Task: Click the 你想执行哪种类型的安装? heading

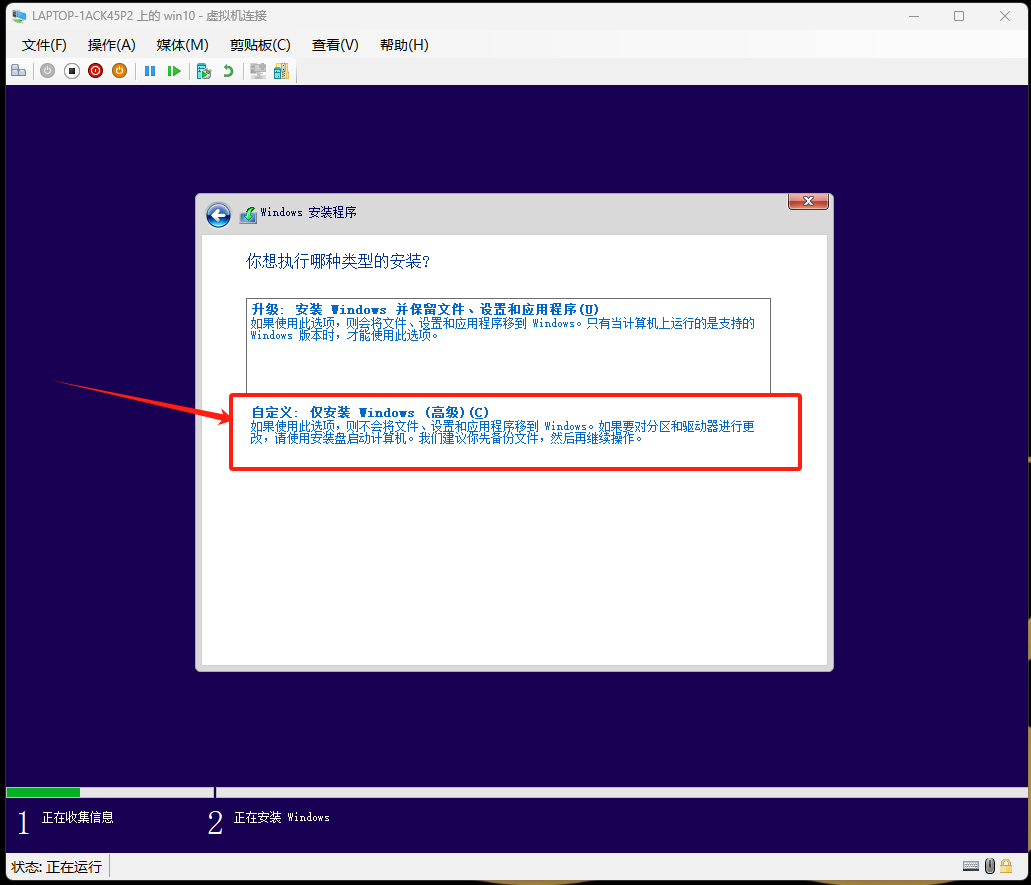Action: coord(338,262)
